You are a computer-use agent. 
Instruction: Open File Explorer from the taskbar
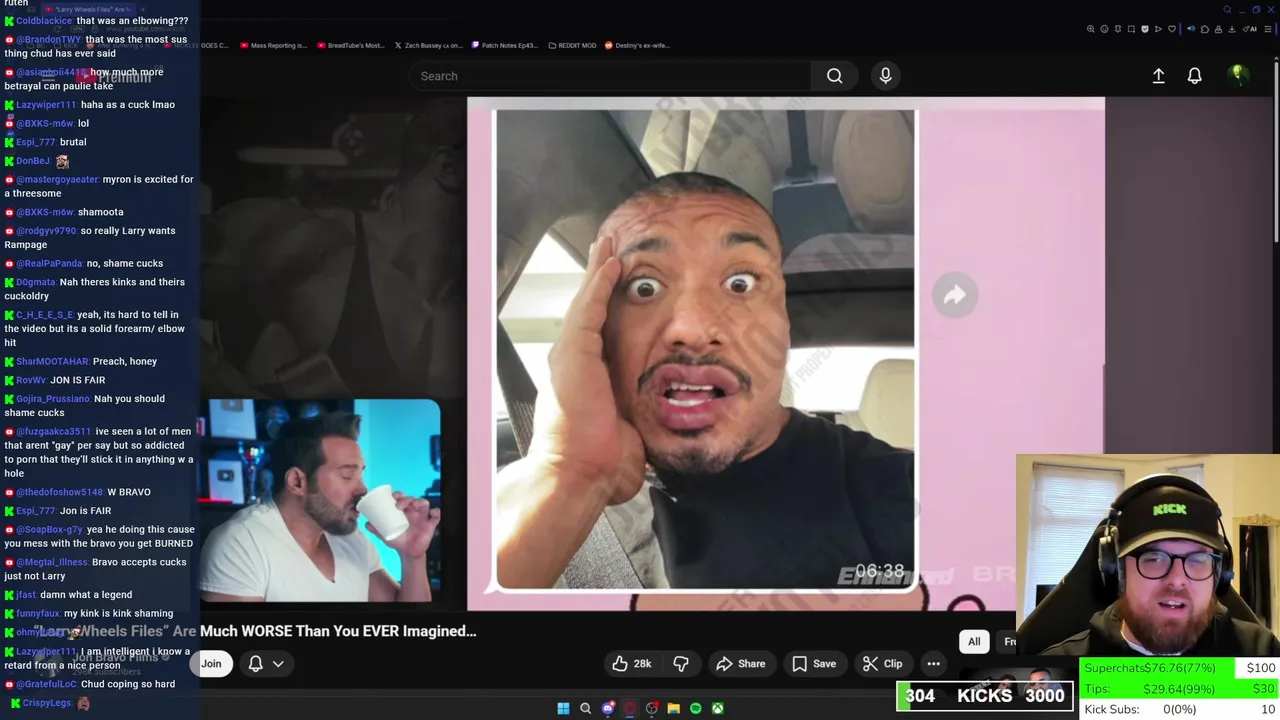(x=673, y=708)
